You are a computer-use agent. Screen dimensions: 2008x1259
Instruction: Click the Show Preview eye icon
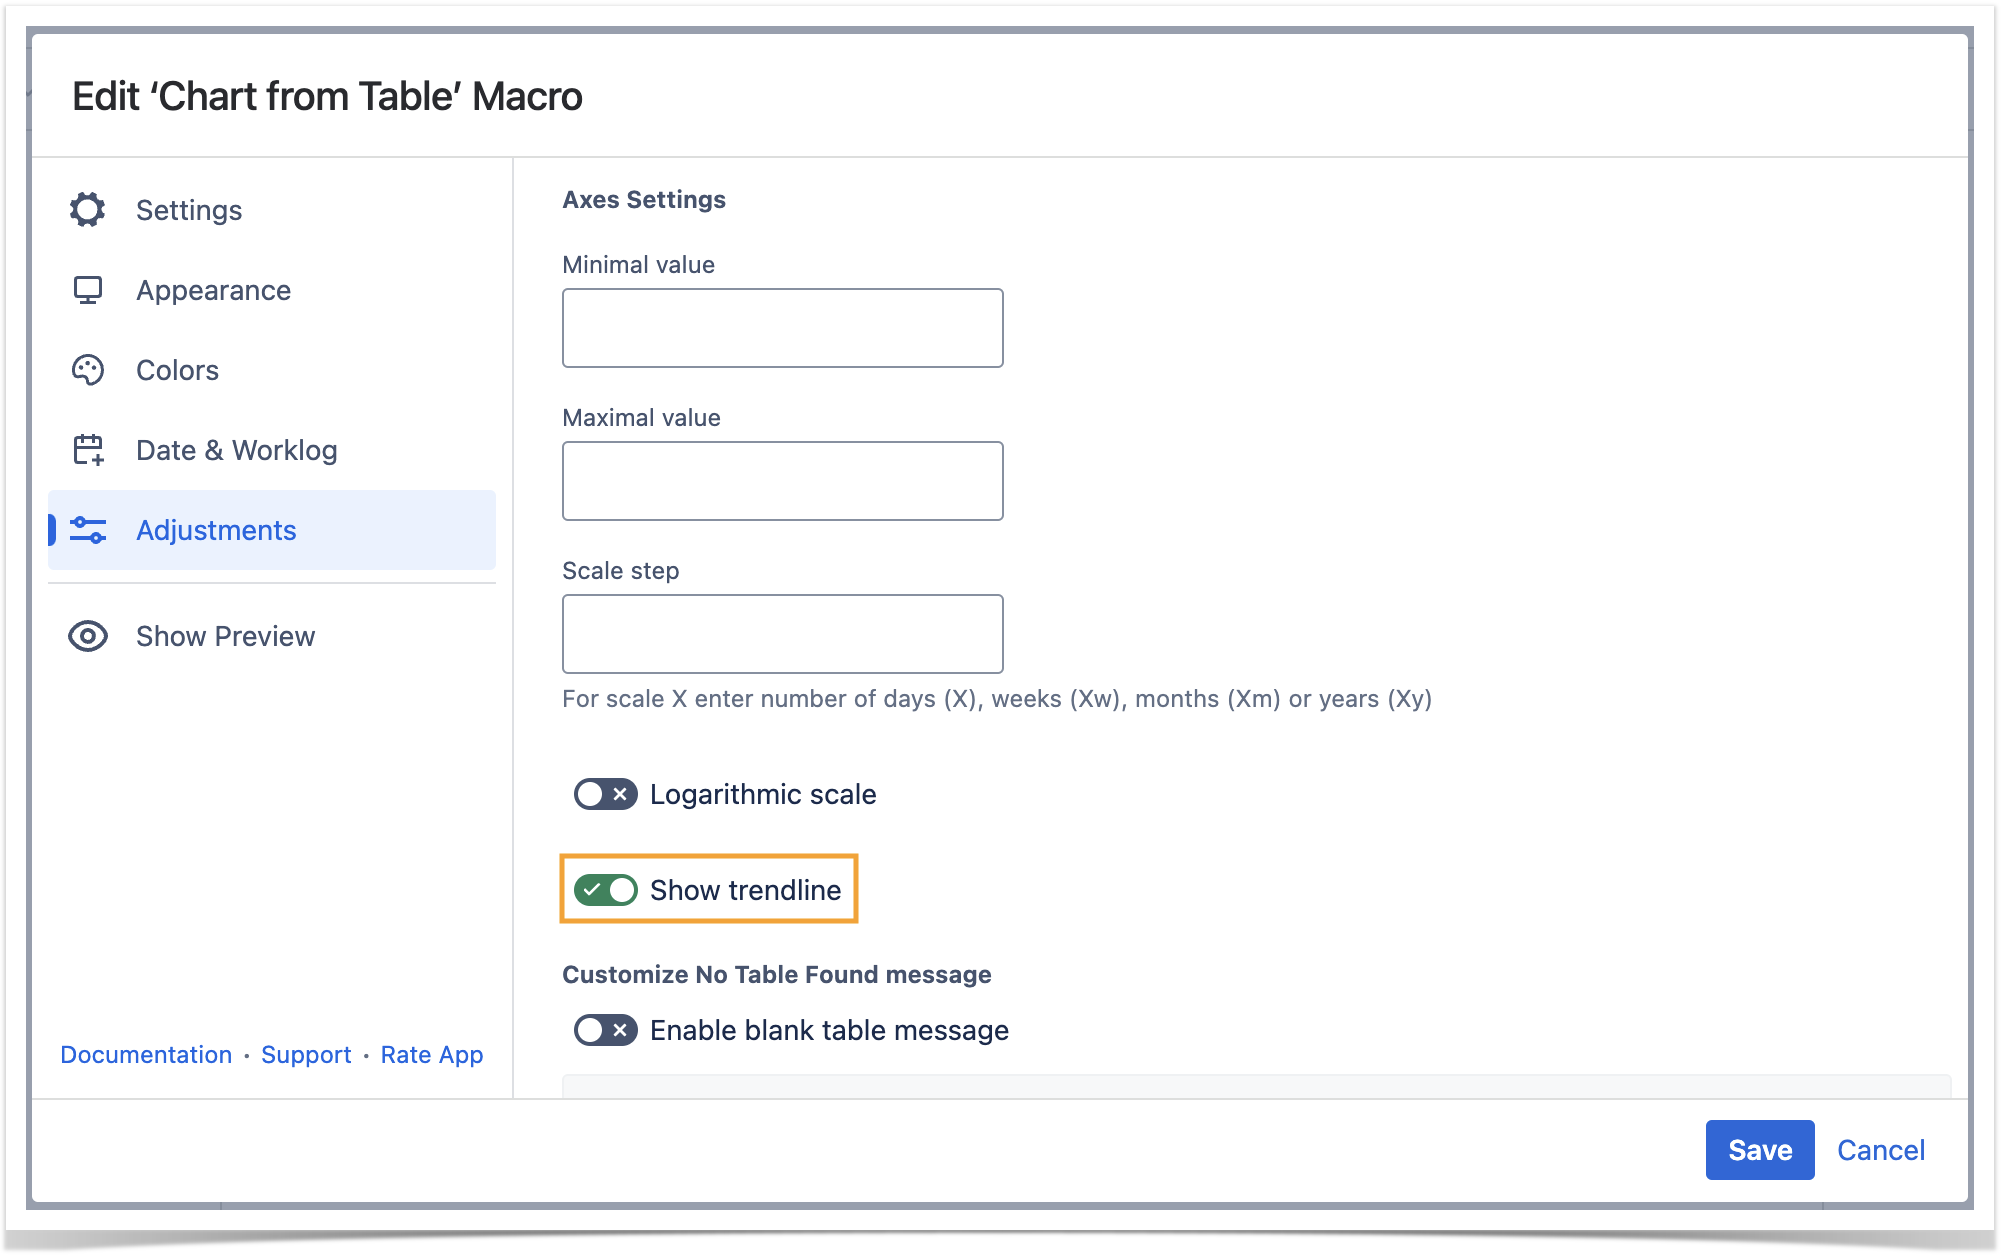coord(88,636)
